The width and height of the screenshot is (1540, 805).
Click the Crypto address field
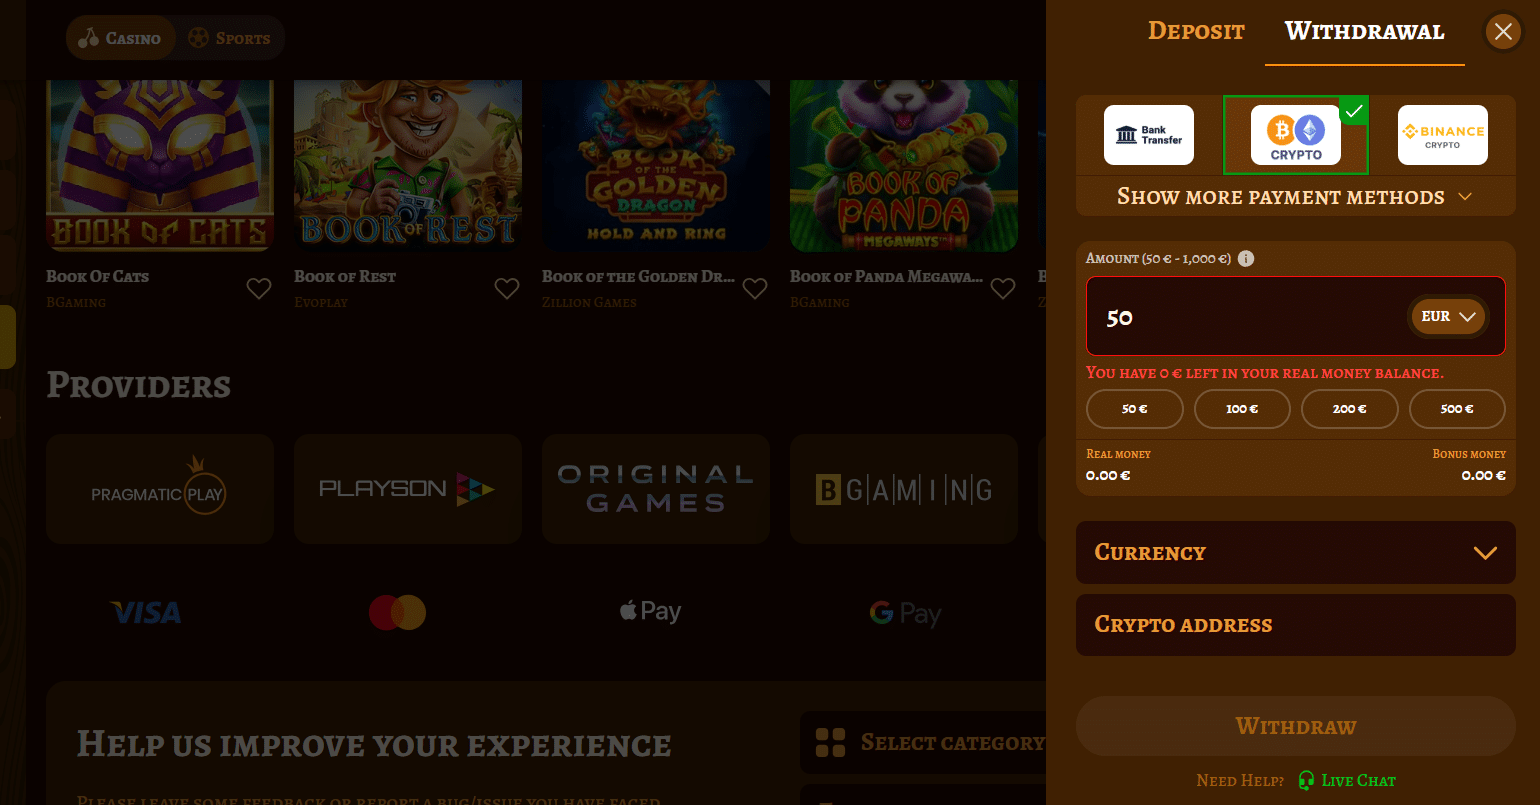tap(1296, 625)
